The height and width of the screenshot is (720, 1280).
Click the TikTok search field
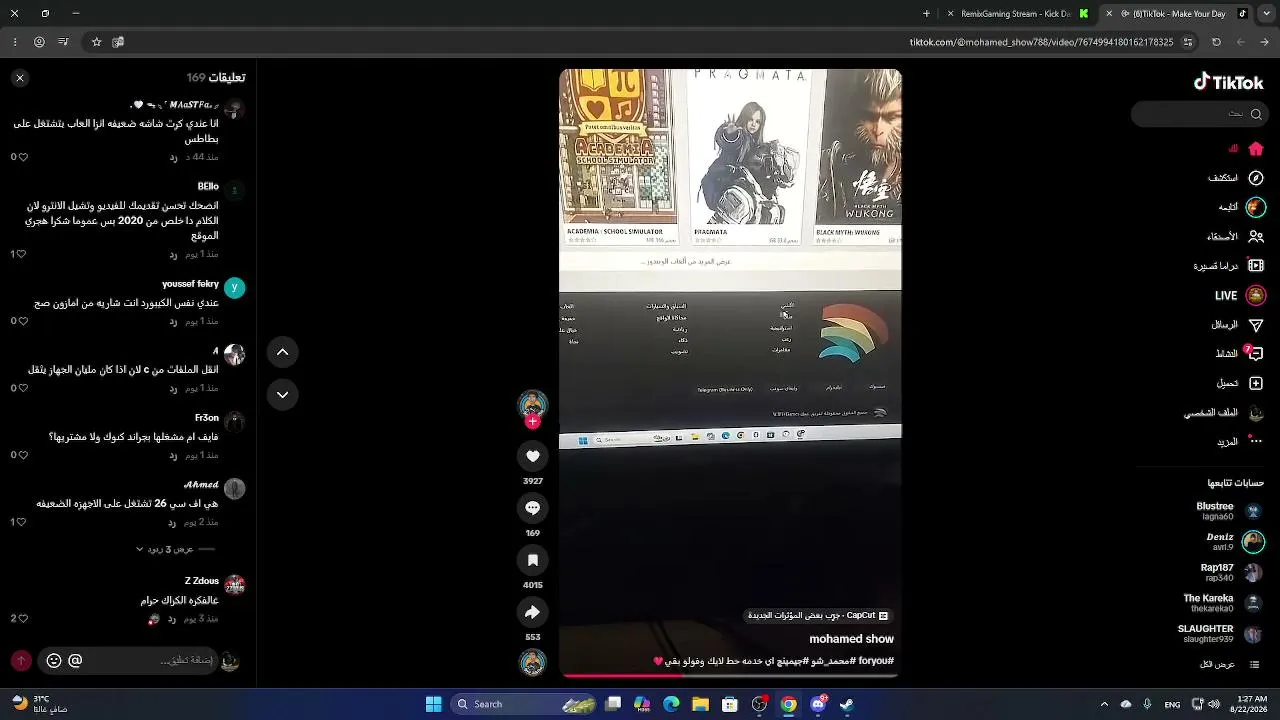pos(1198,114)
